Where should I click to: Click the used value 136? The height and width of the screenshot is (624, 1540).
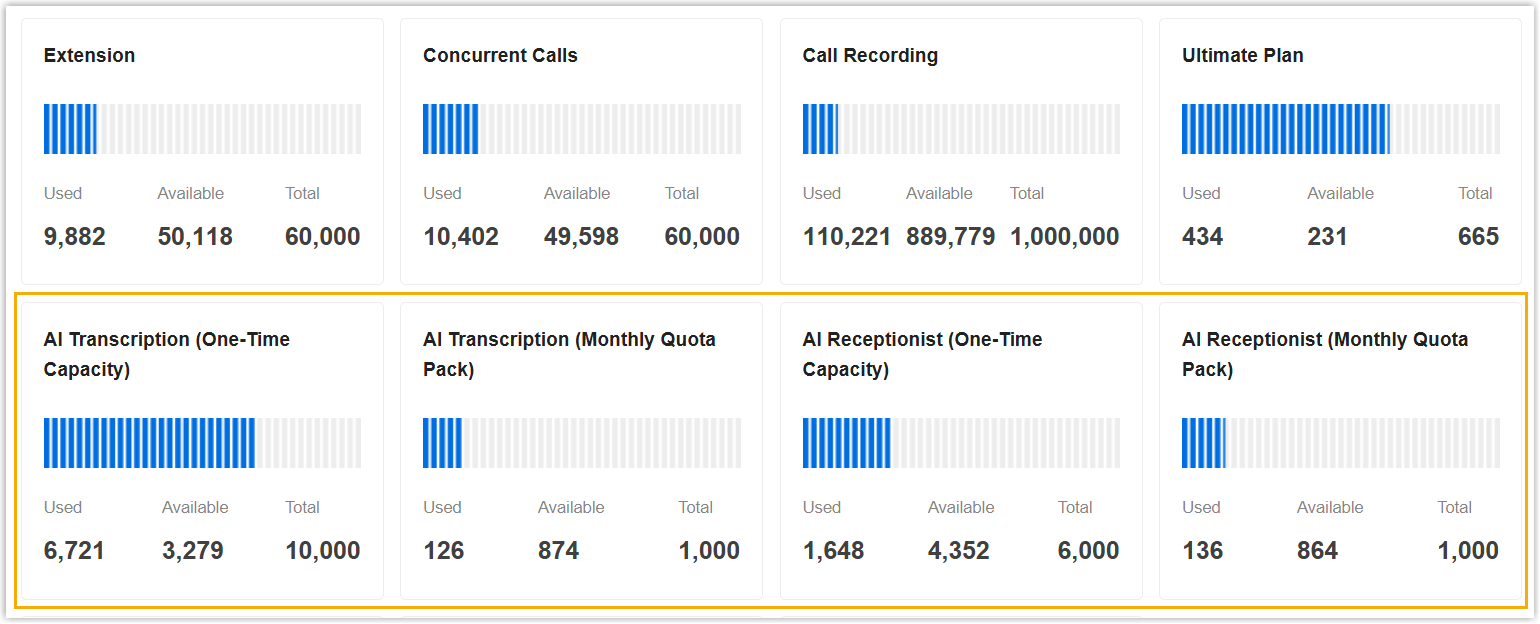(1202, 551)
